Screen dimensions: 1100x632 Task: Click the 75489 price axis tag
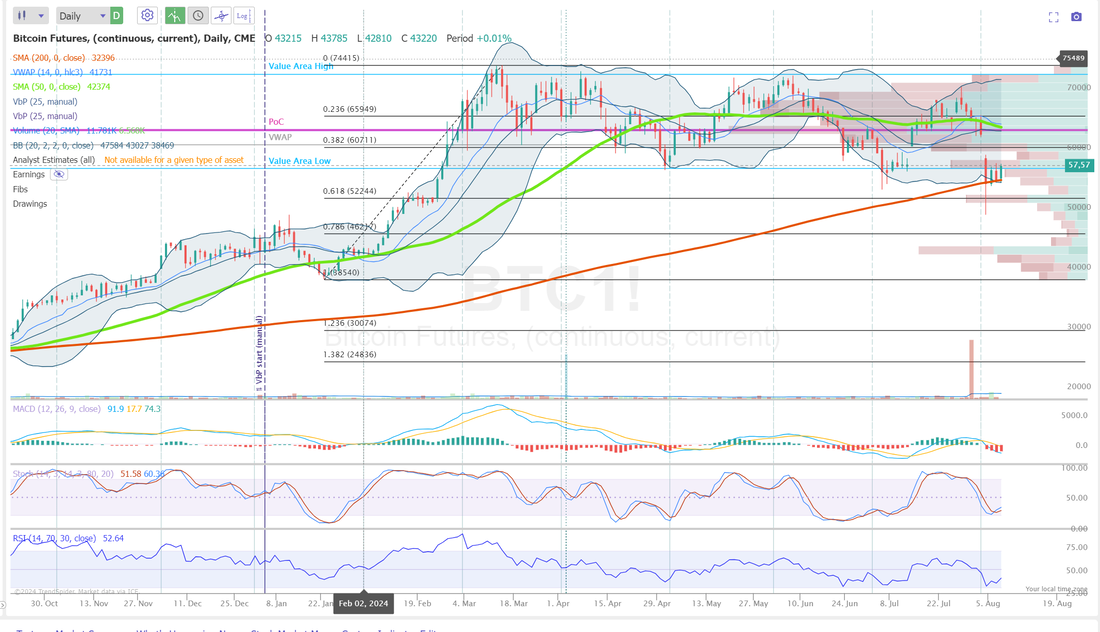[x=1073, y=58]
